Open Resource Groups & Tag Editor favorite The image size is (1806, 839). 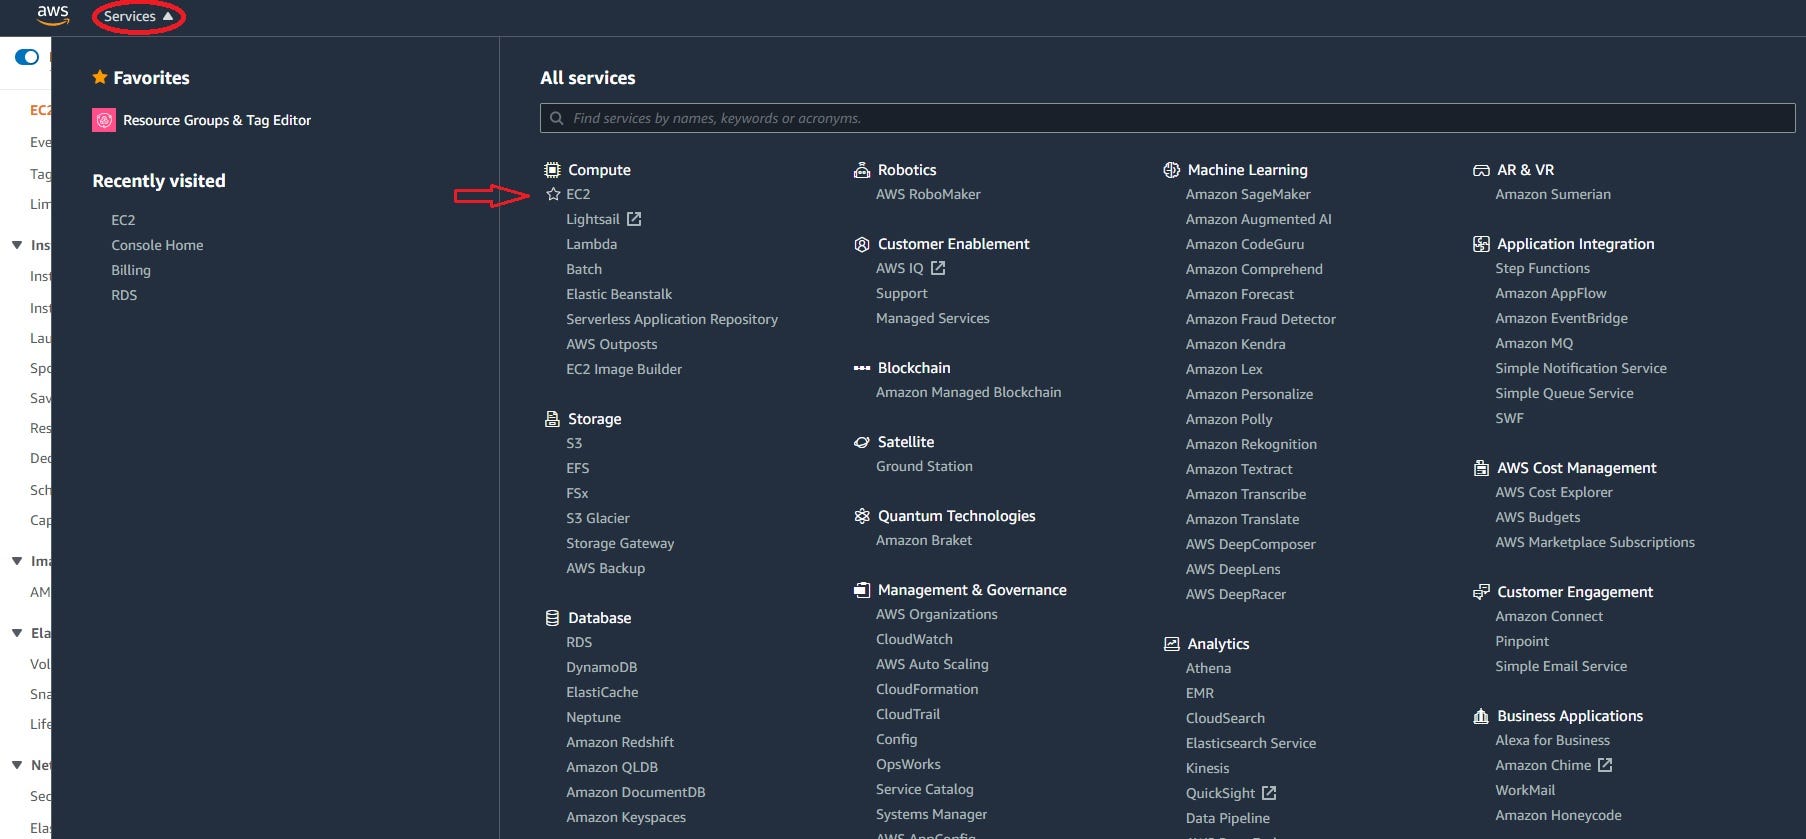tap(217, 120)
